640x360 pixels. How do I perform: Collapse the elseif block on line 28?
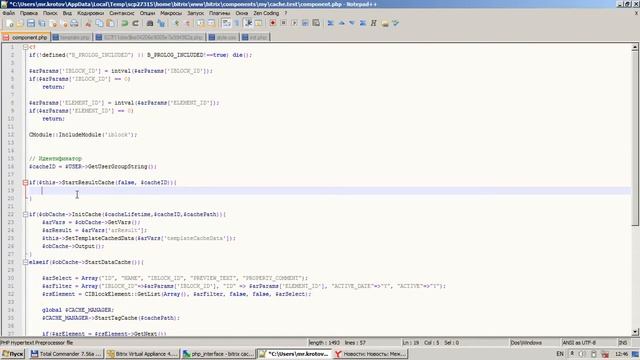click(x=25, y=262)
